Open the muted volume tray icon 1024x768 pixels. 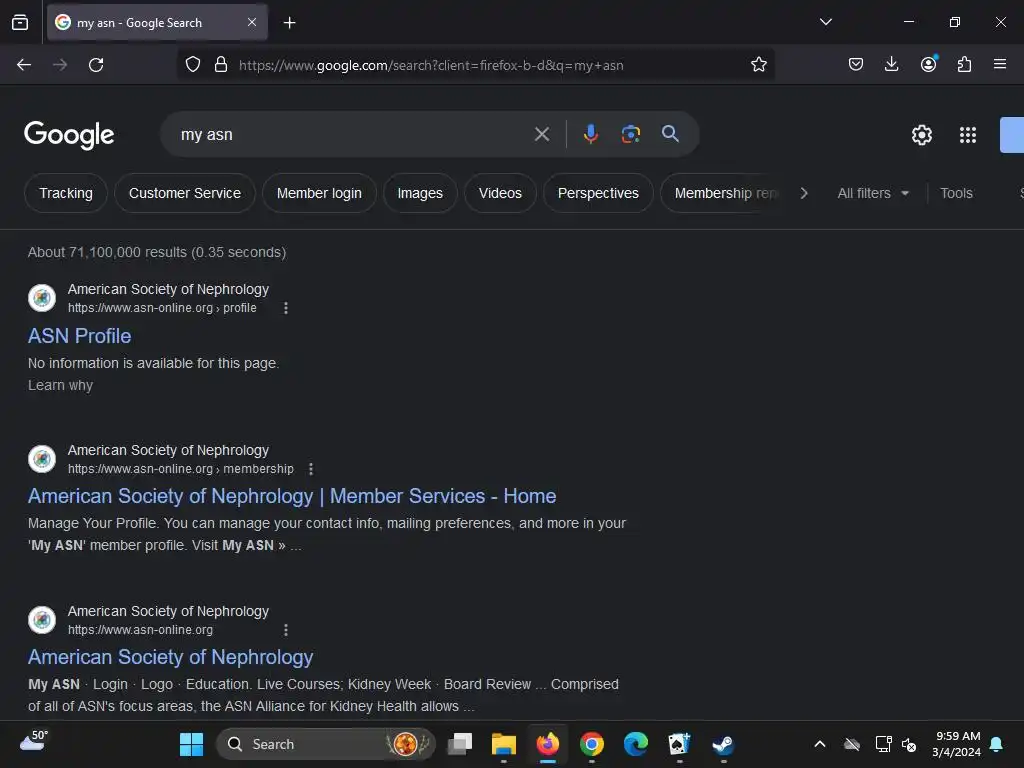909,744
